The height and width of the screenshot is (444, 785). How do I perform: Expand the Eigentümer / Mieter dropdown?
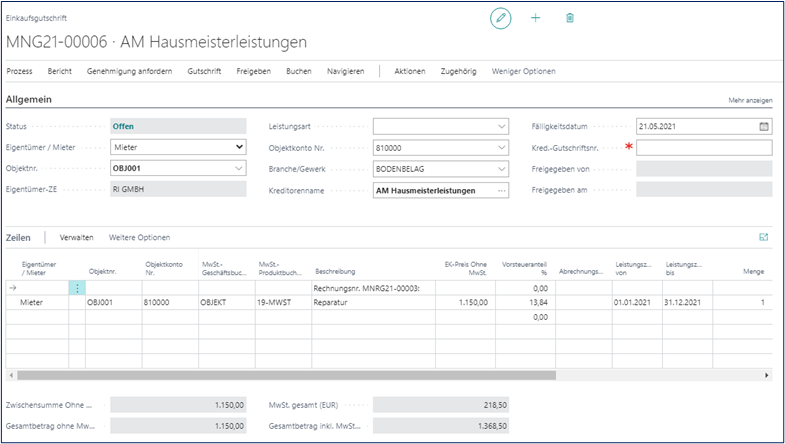pyautogui.click(x=238, y=148)
